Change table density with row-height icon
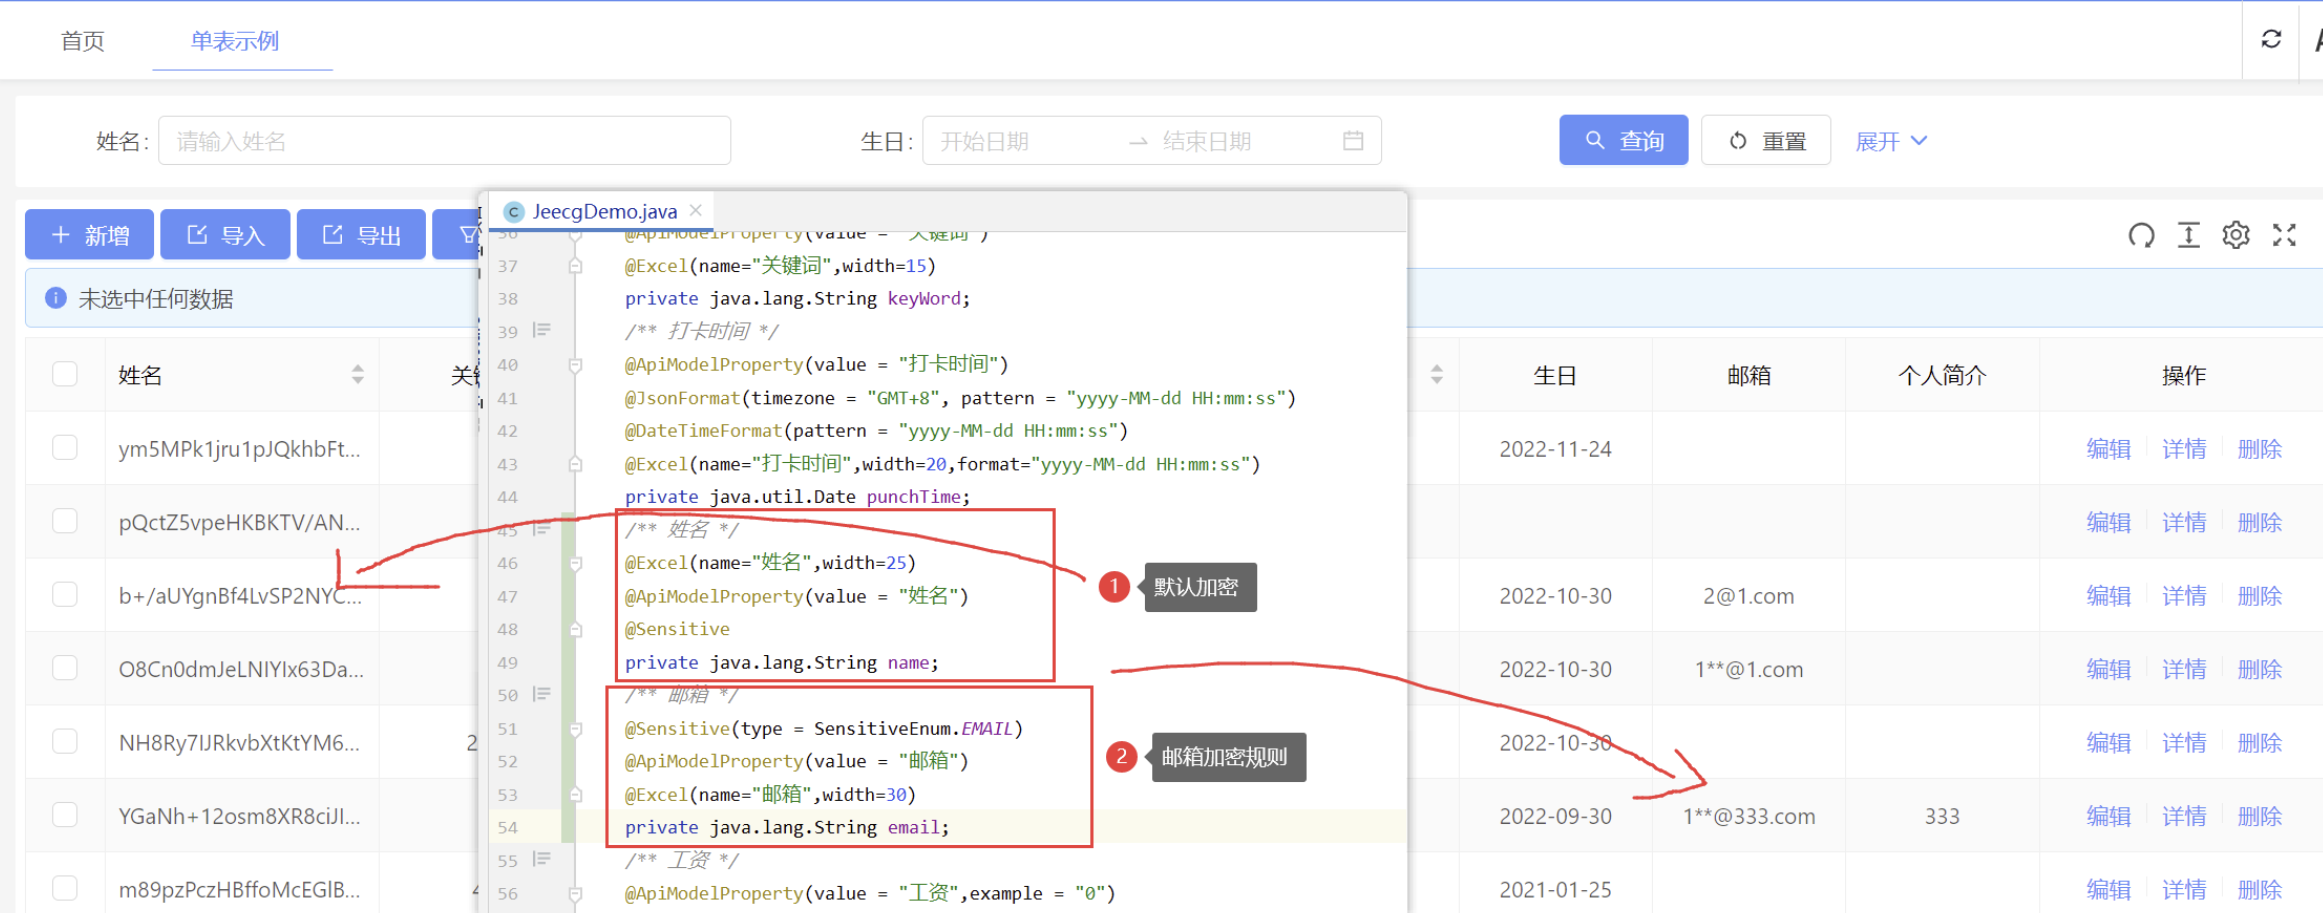 point(2189,235)
